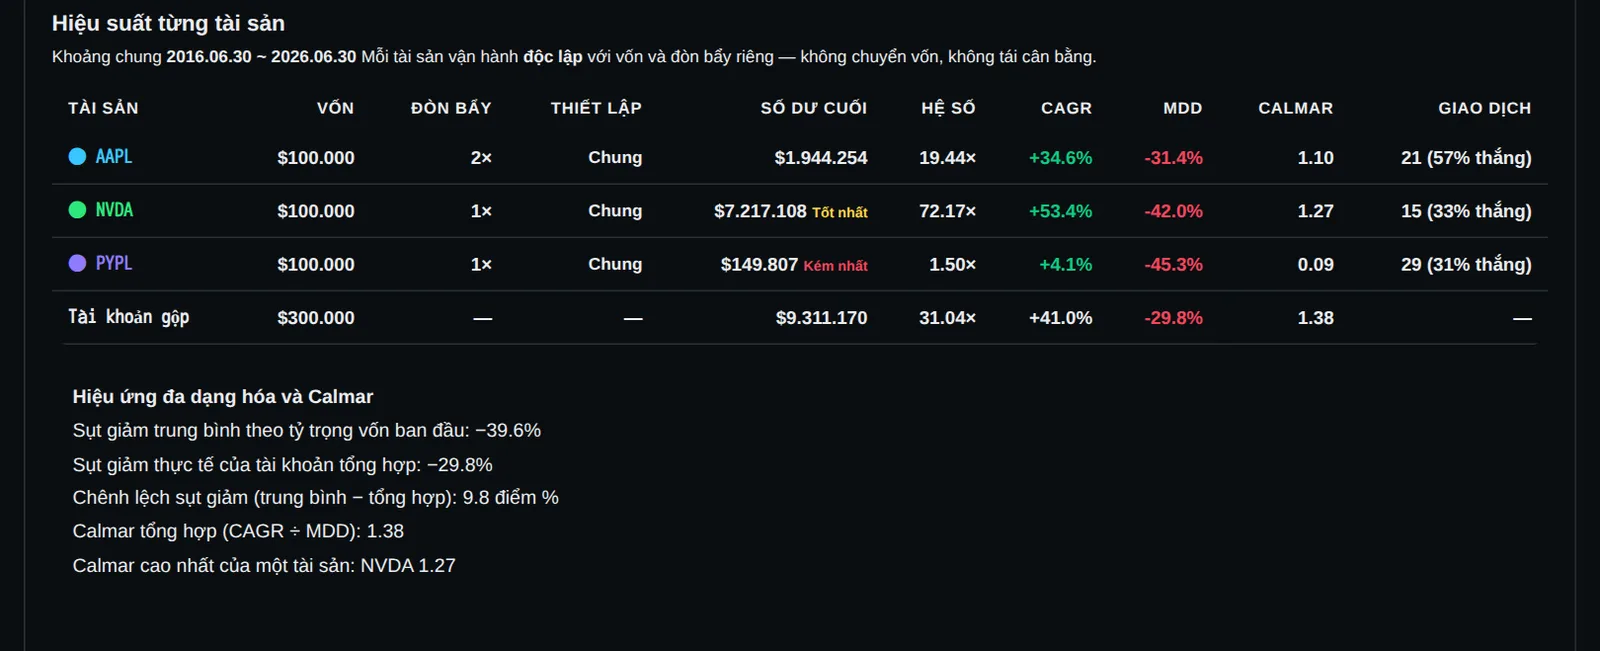Click NVDA Calmar value 1.27 in table
Image resolution: width=1600 pixels, height=651 pixels.
tap(1316, 211)
